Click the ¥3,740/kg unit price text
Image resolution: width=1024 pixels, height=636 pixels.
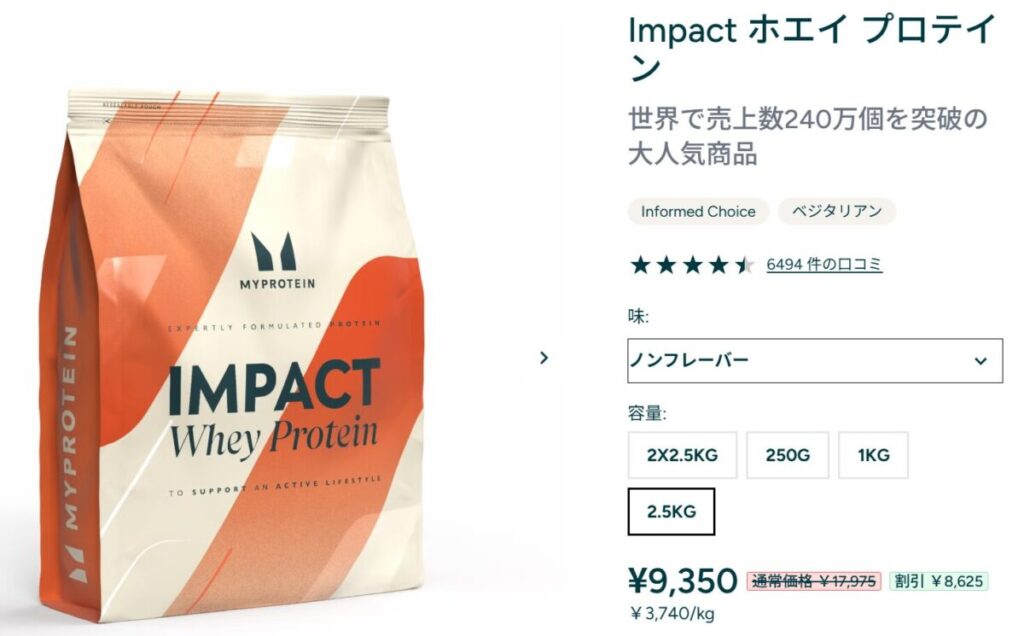(672, 614)
